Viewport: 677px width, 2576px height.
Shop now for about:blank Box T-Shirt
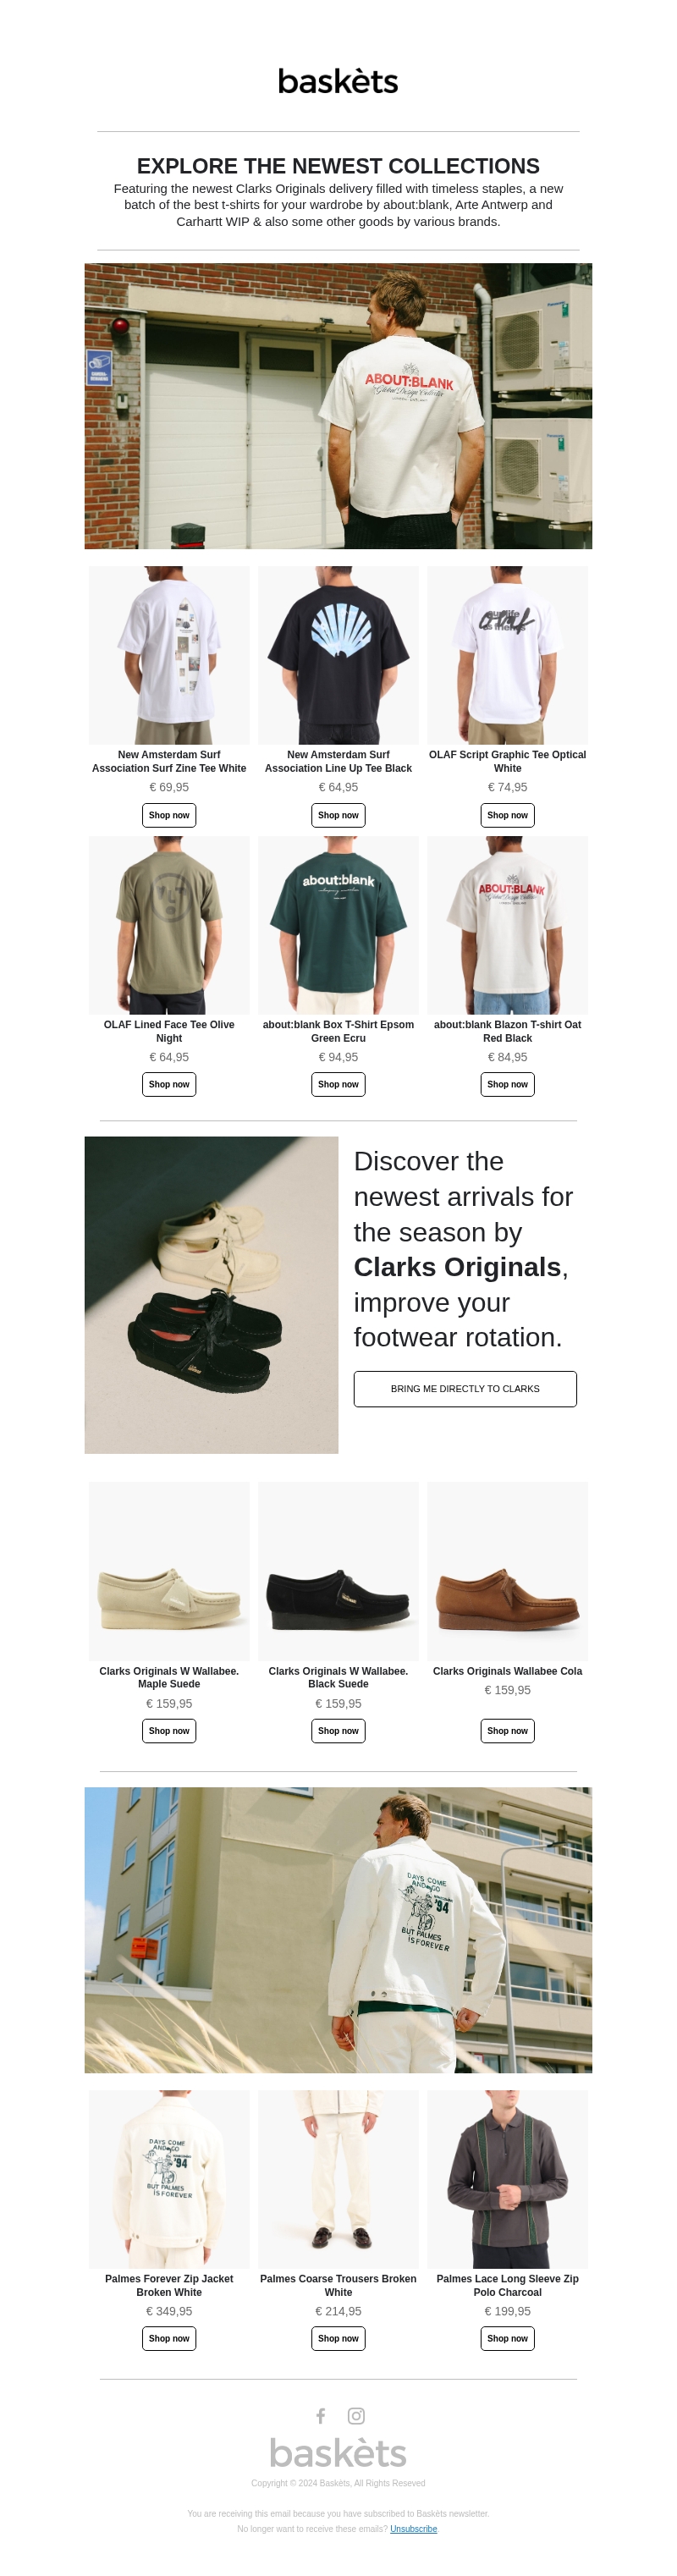click(338, 1084)
